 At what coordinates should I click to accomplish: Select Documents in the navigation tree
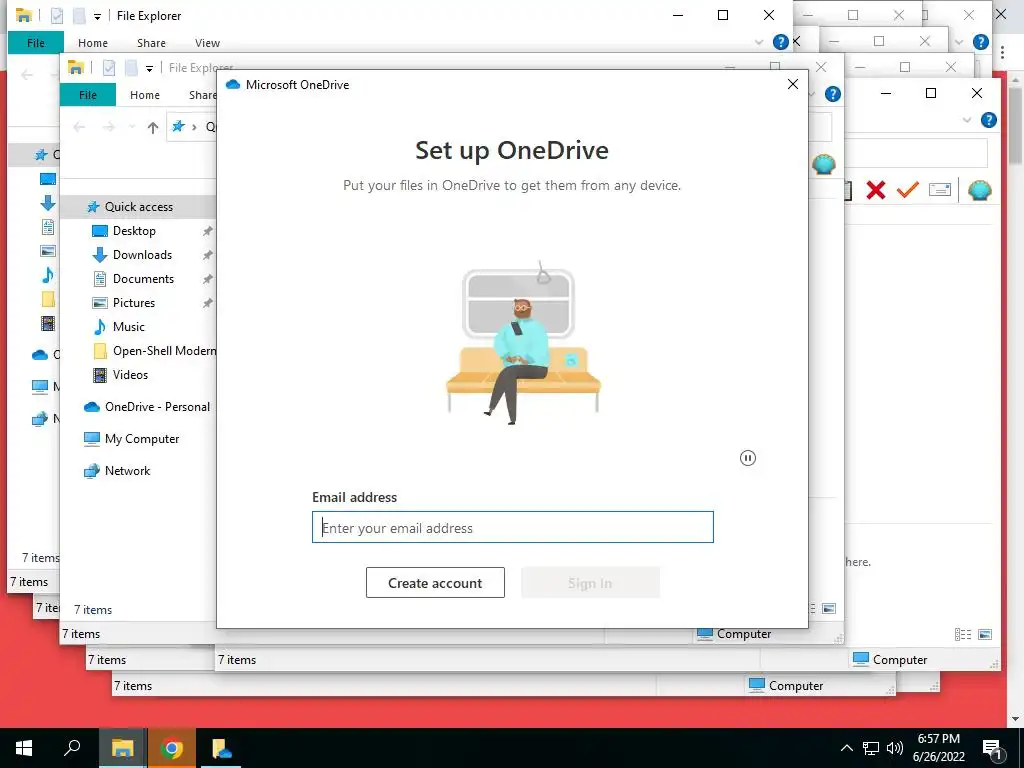[143, 279]
